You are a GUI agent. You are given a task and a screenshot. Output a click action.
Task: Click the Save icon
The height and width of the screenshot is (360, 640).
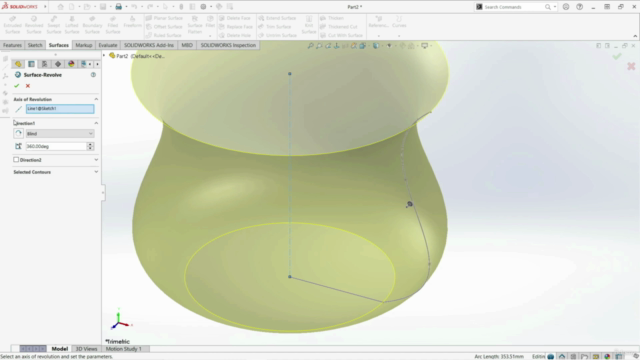pyautogui.click(x=103, y=7)
